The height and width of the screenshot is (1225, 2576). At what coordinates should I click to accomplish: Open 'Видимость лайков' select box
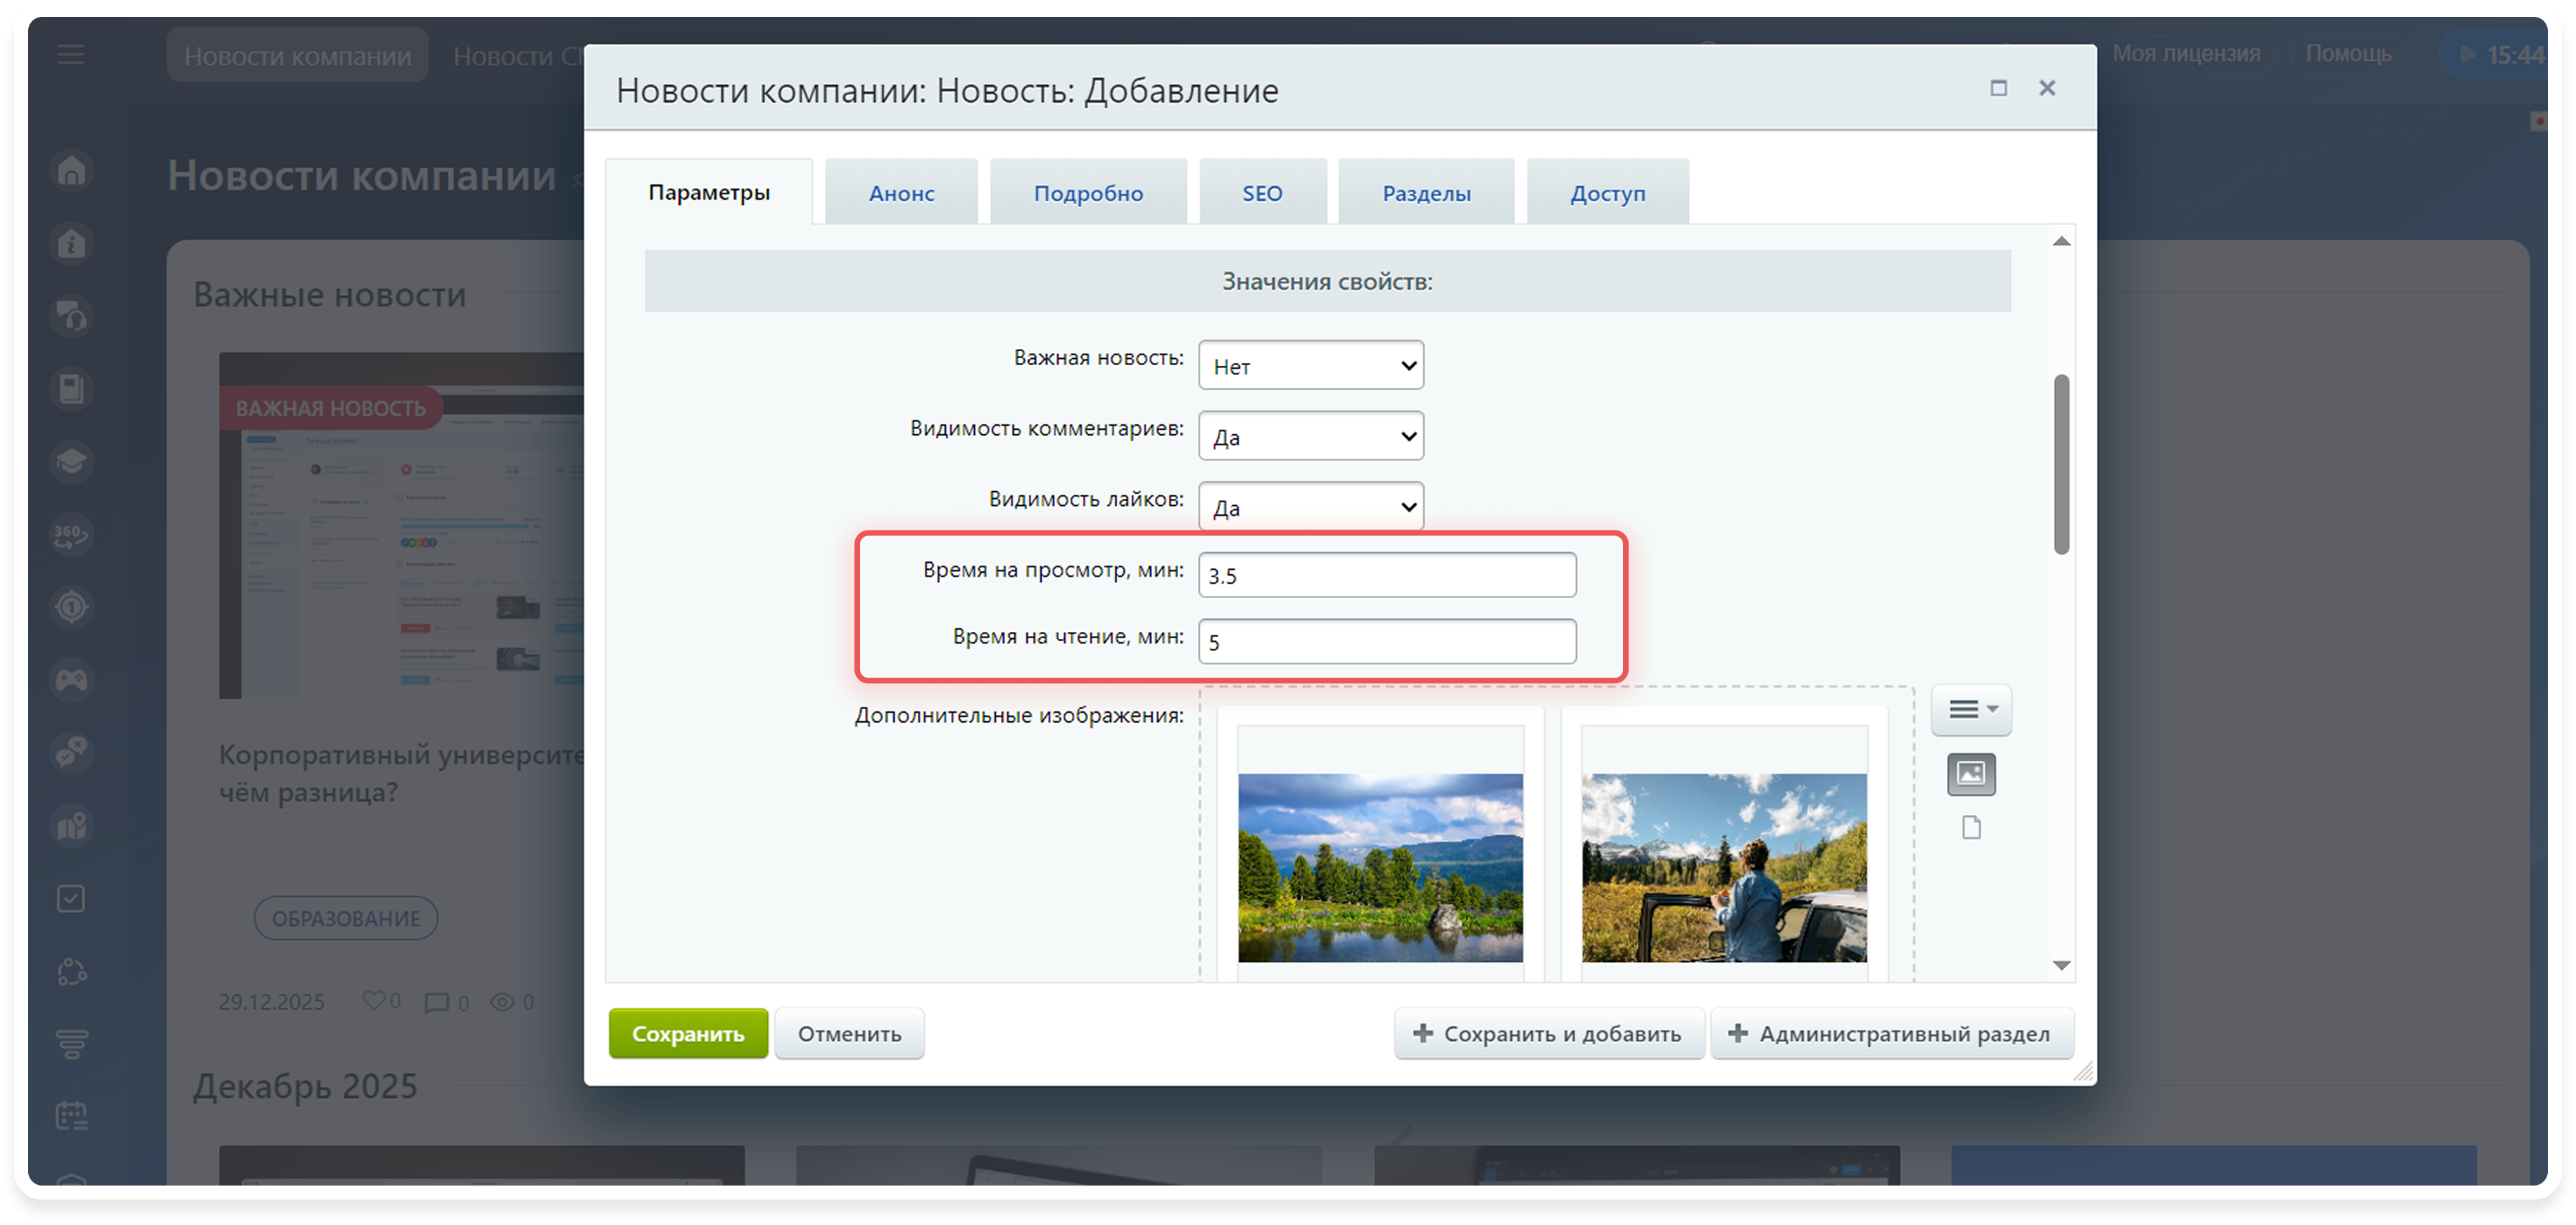coord(1310,507)
